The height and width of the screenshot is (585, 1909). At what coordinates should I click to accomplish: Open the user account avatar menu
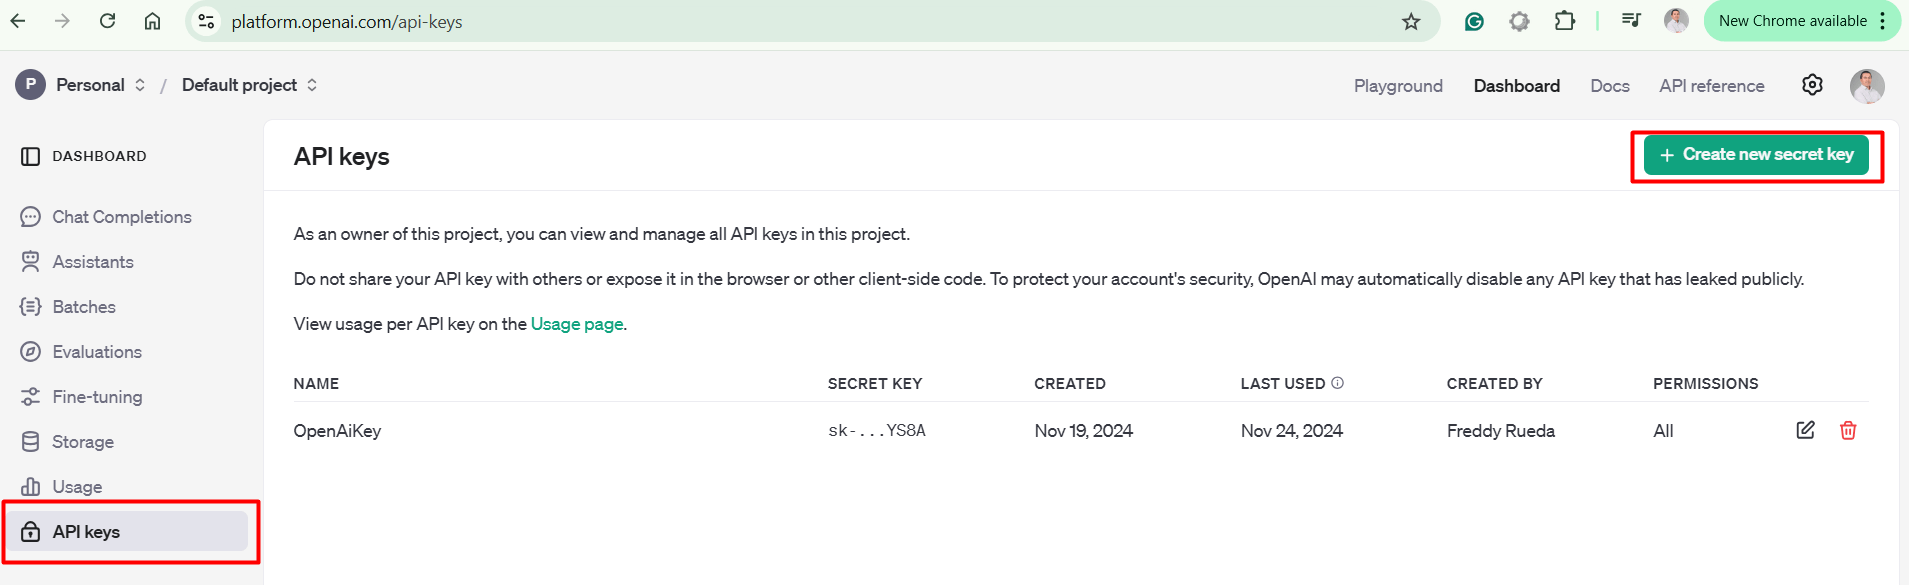click(x=1867, y=86)
